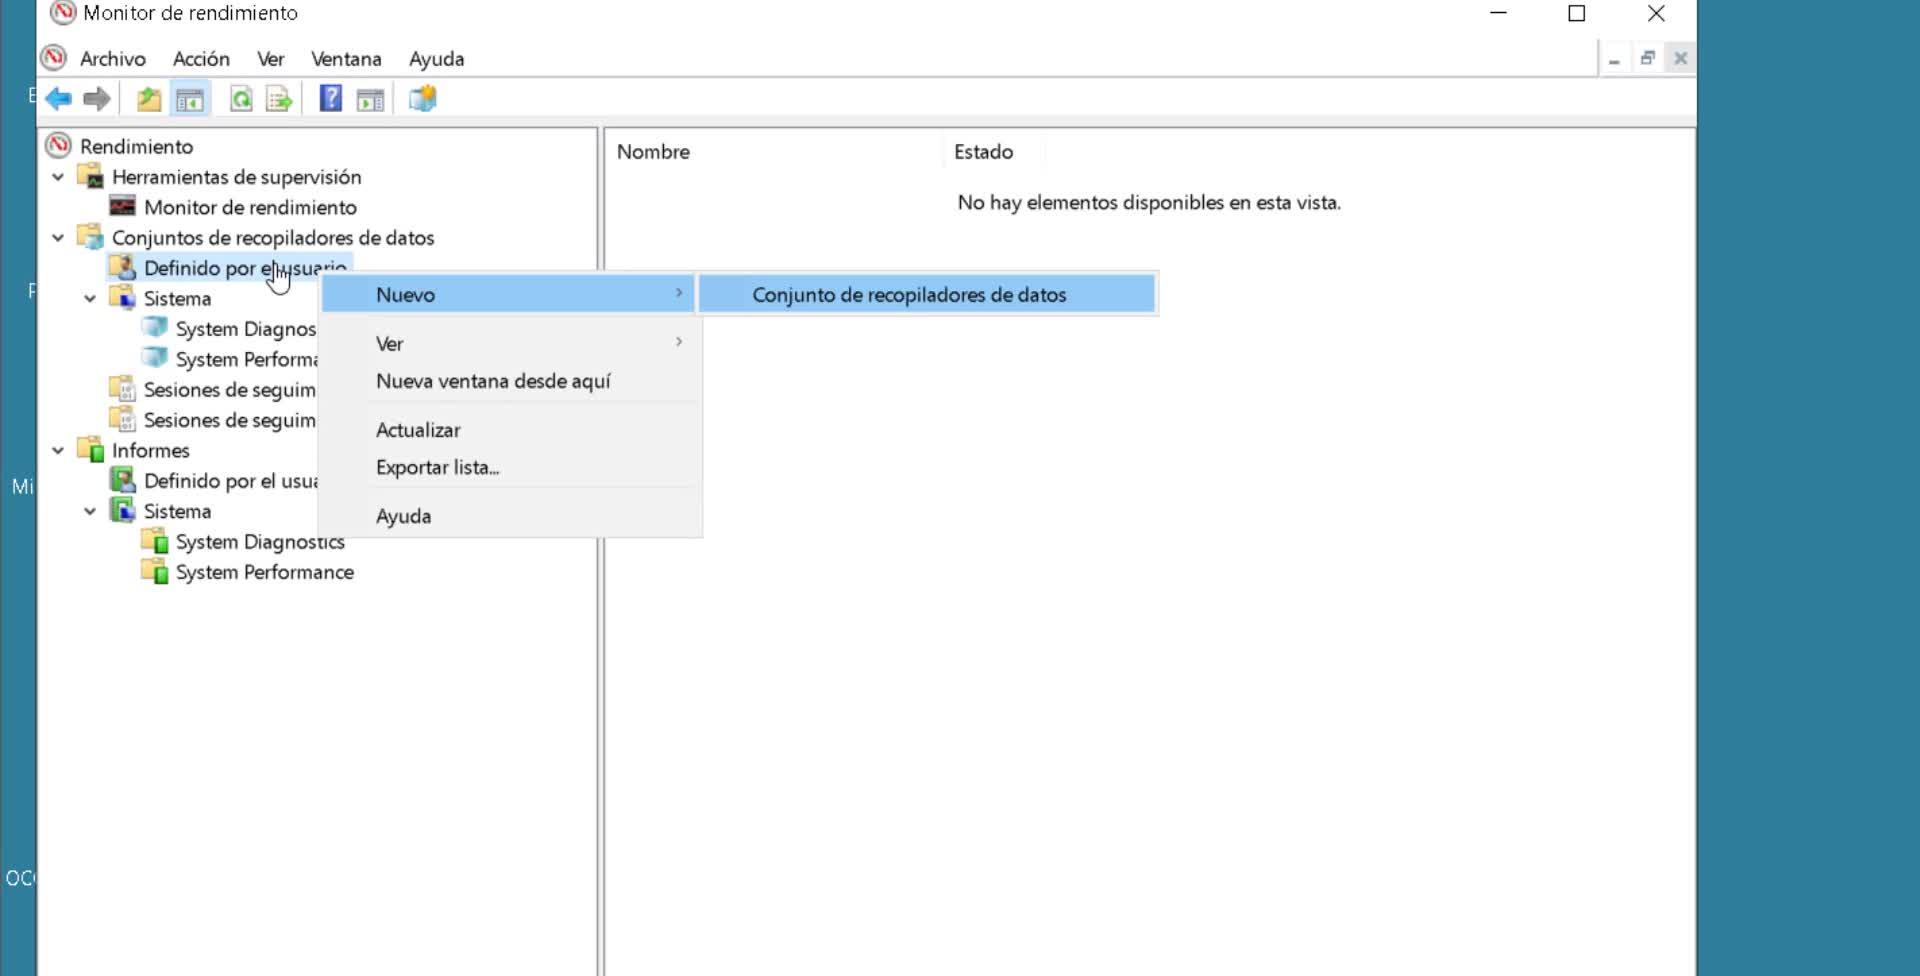The image size is (1920, 976).
Task: Collapse the Informes tree node
Action: [x=58, y=450]
